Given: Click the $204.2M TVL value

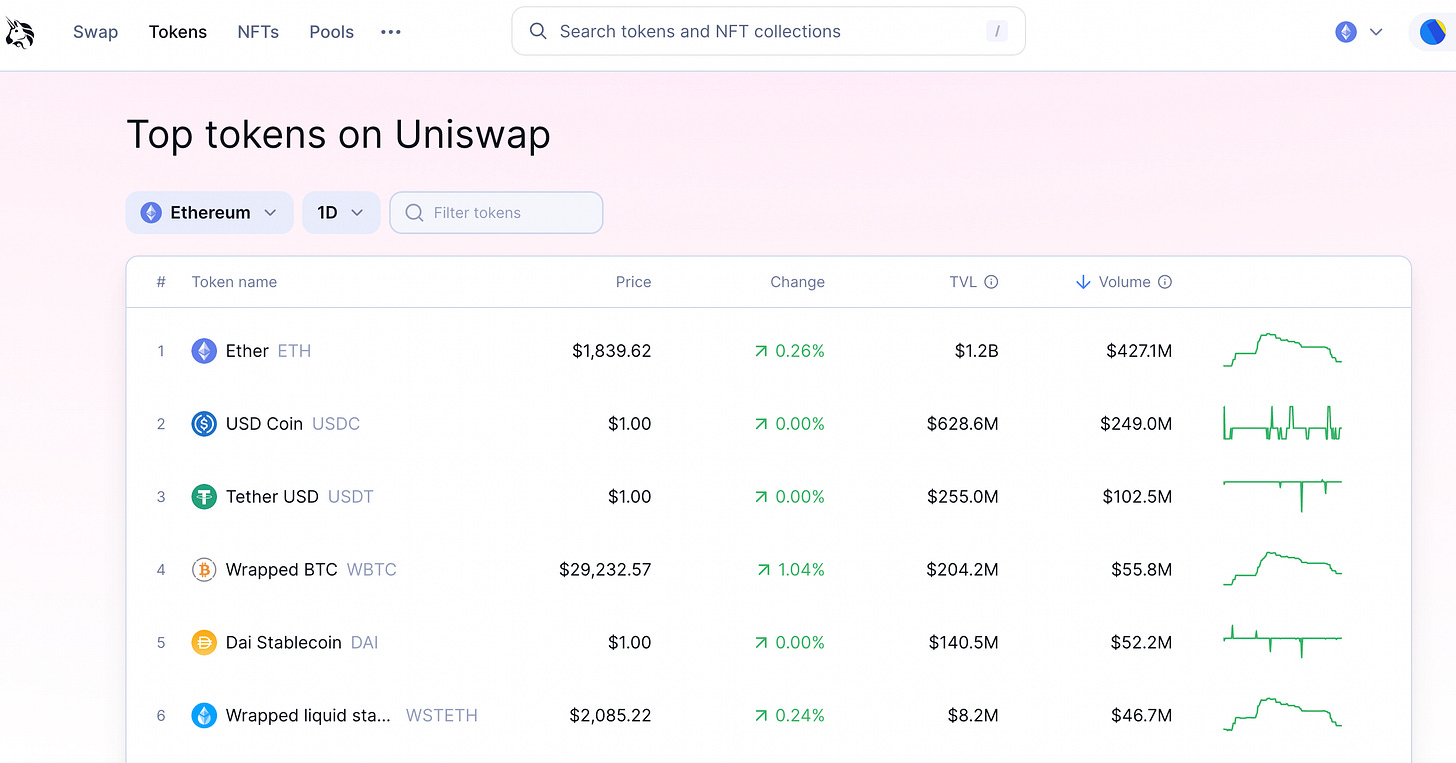Looking at the screenshot, I should click(x=963, y=570).
